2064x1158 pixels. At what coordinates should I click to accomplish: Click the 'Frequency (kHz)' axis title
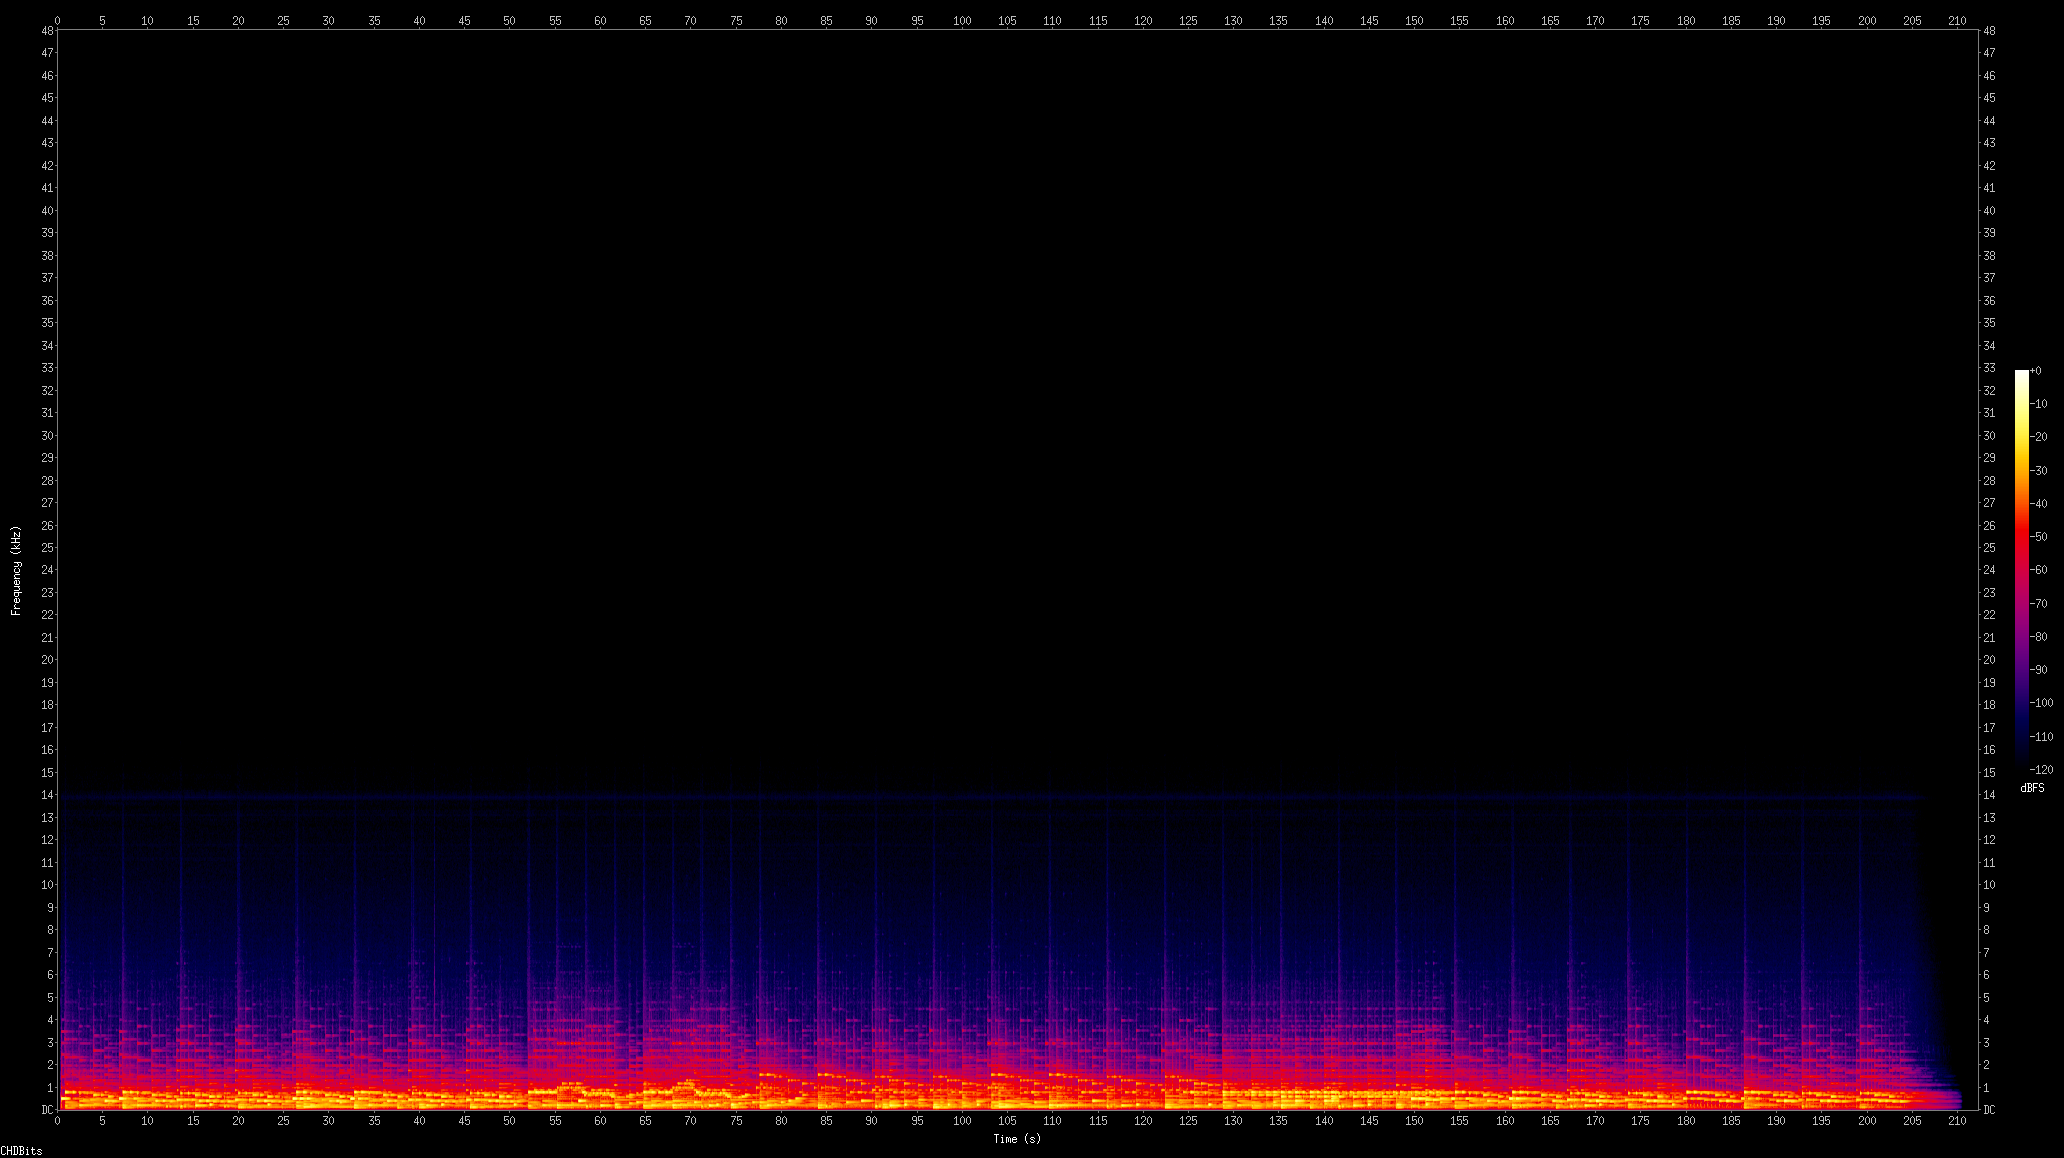click(16, 570)
